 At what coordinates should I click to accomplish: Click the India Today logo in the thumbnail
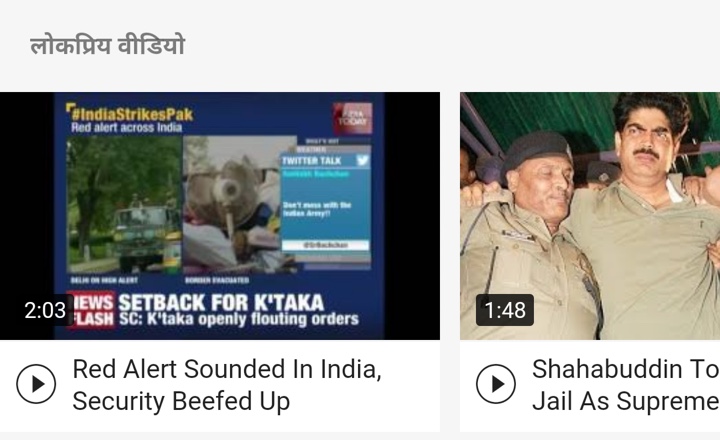[x=353, y=118]
